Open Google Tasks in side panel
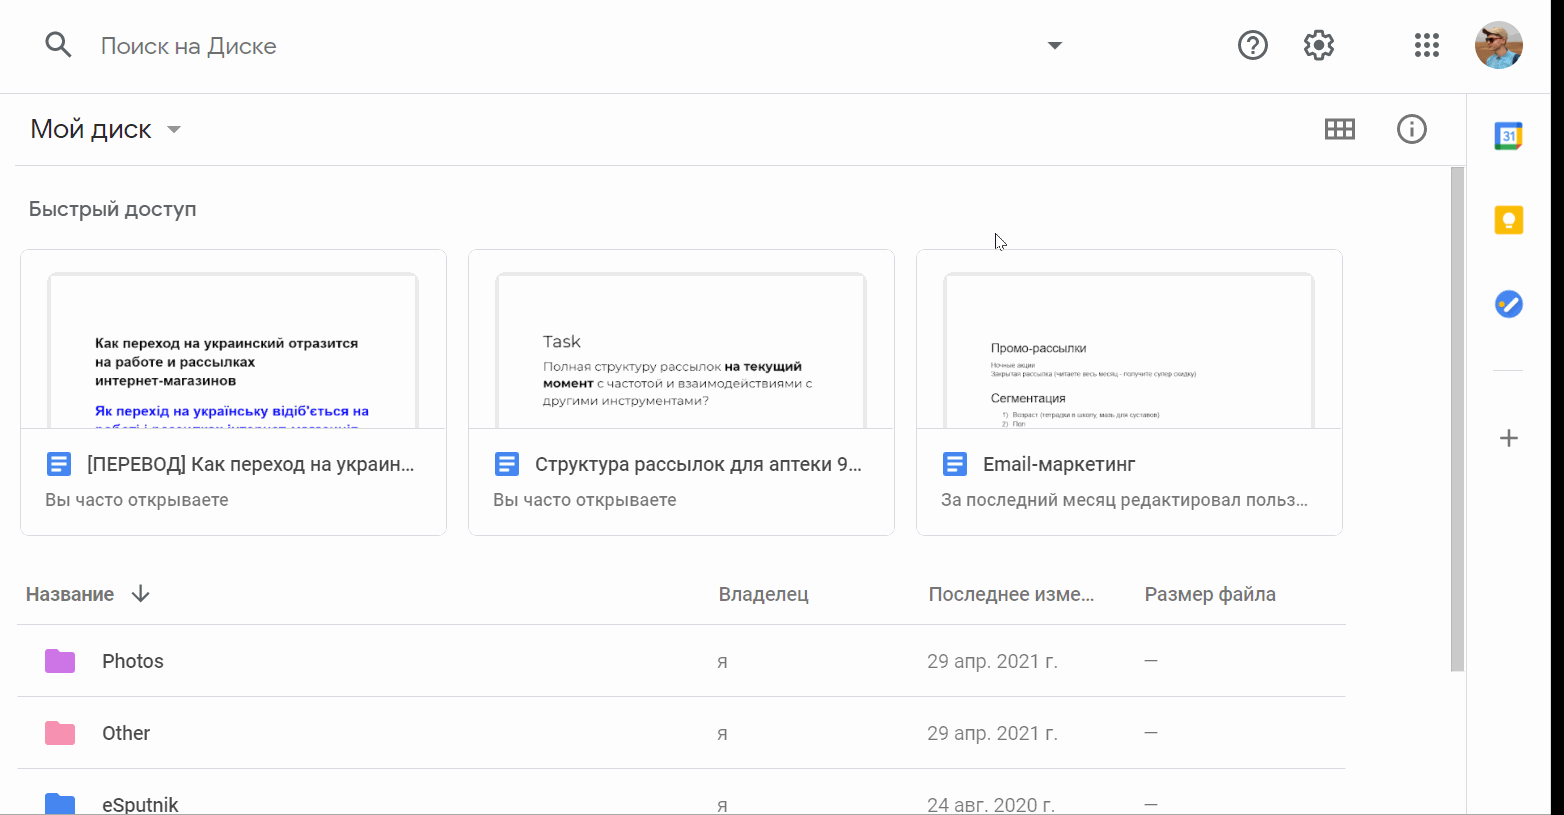The height and width of the screenshot is (815, 1564). [x=1508, y=304]
